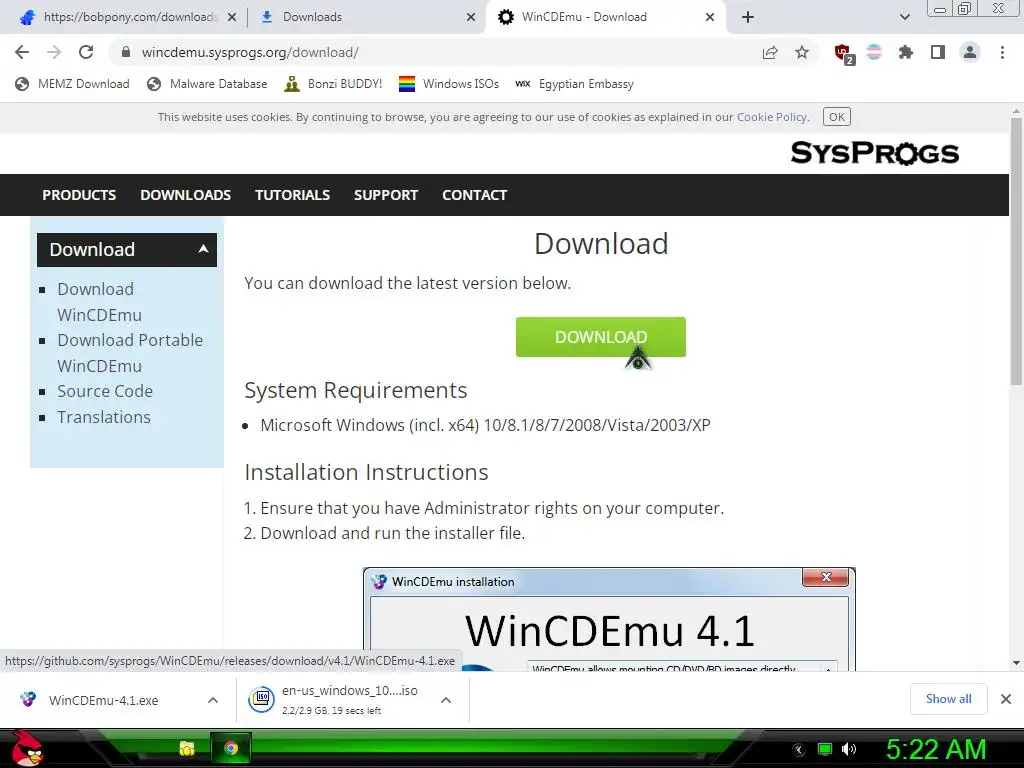Screen dimensions: 1024x768
Task: Open the uBlock Origin extension icon
Action: [x=843, y=54]
